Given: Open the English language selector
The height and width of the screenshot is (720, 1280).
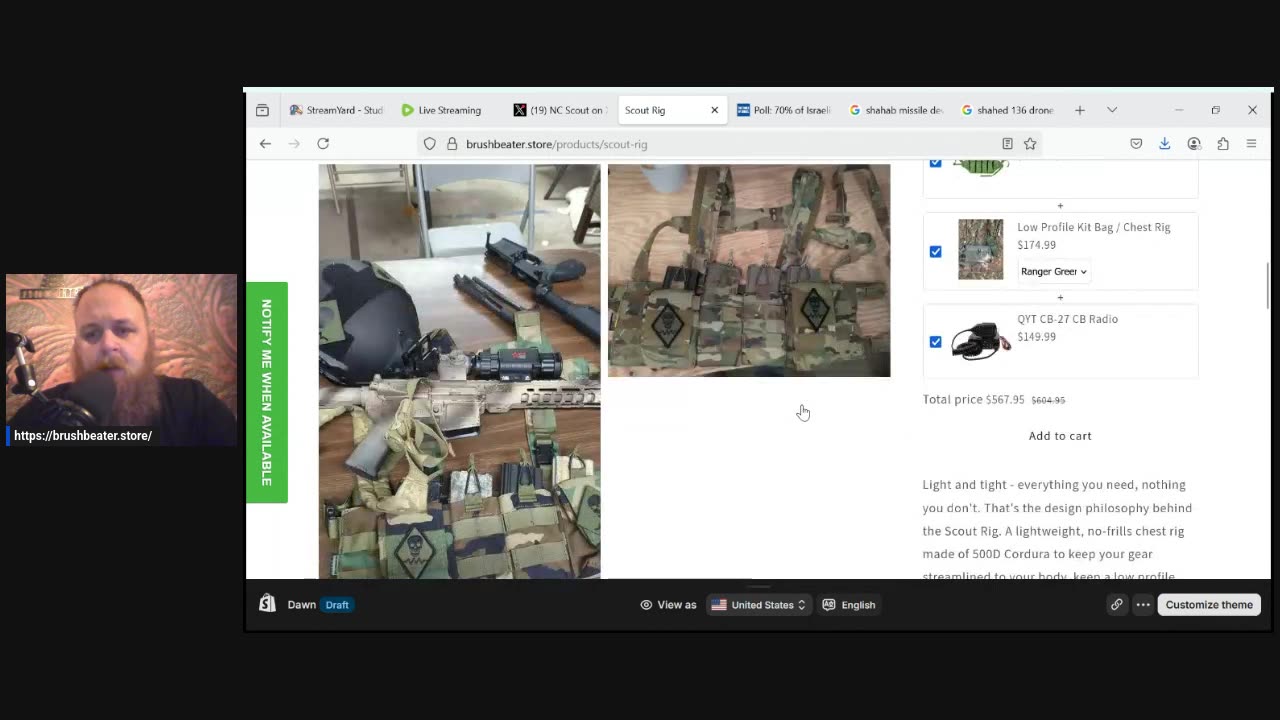Looking at the screenshot, I should tap(849, 605).
